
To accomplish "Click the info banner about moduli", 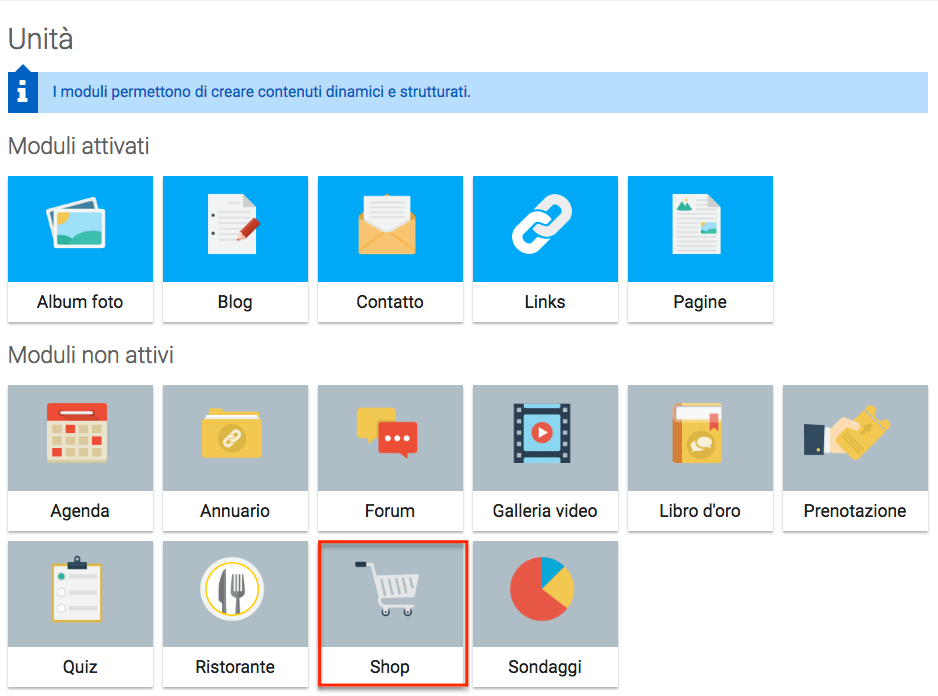I will coord(480,92).
